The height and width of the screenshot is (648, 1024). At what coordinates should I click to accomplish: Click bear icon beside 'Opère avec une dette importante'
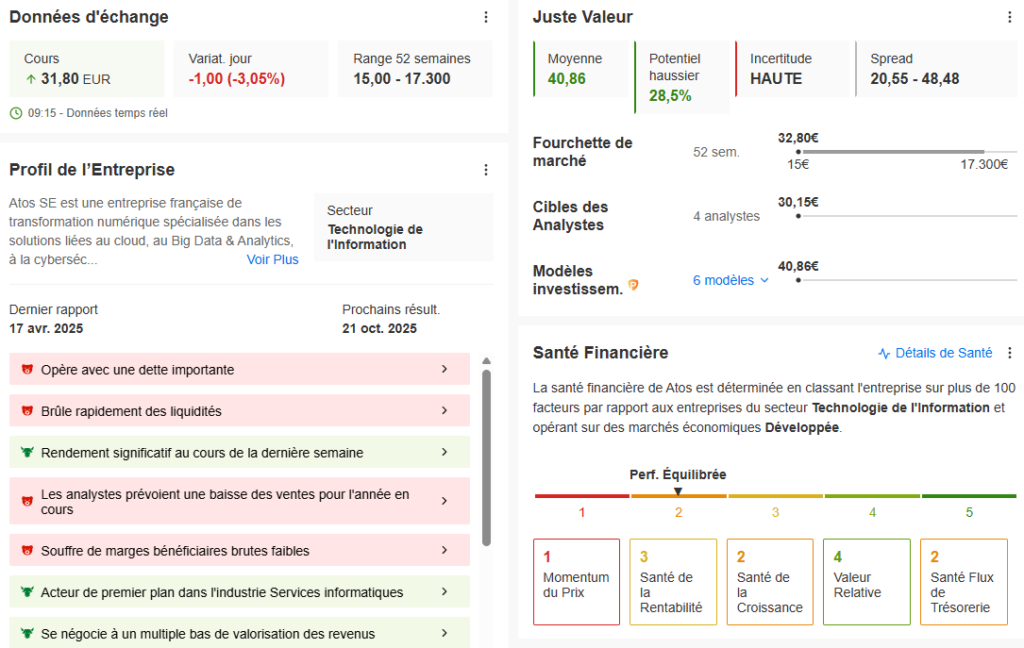(26, 370)
